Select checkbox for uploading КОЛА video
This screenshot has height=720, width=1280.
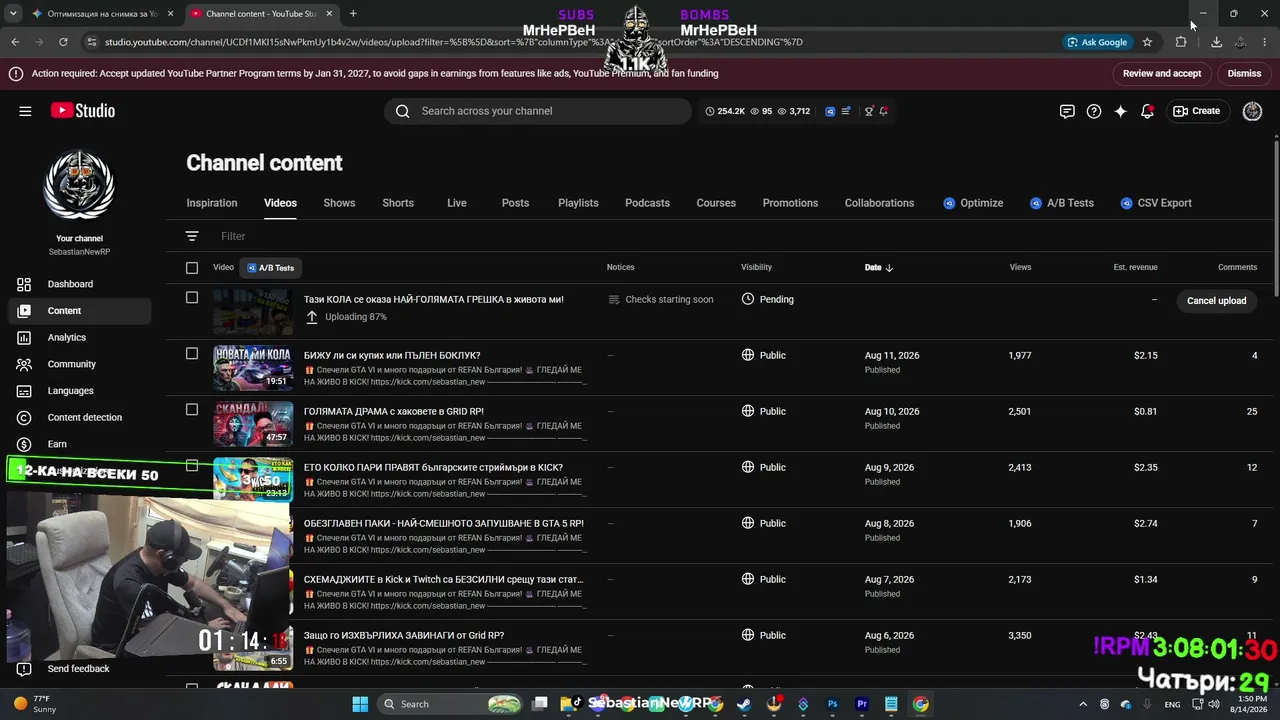[192, 297]
